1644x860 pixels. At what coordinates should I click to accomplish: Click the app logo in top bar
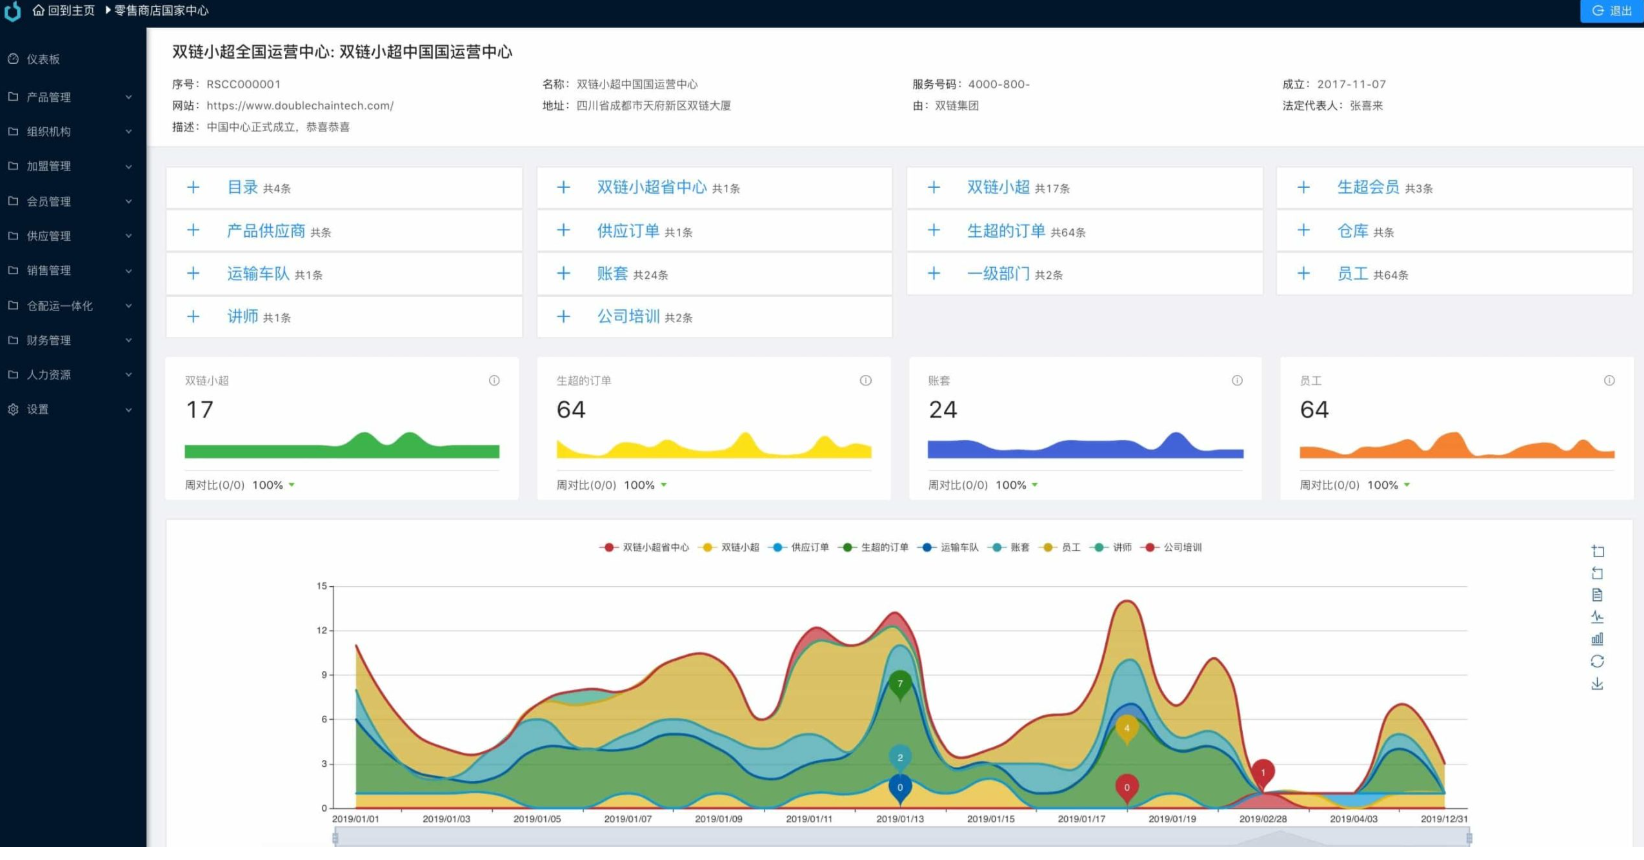tap(13, 11)
